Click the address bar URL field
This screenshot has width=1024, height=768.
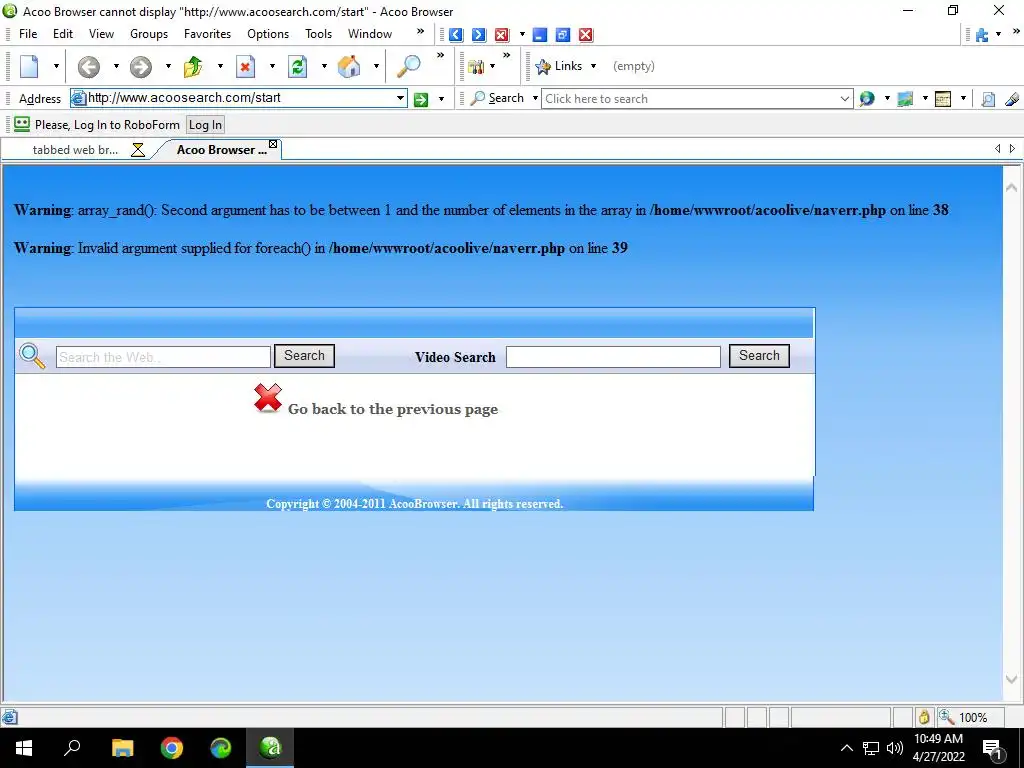[x=240, y=98]
